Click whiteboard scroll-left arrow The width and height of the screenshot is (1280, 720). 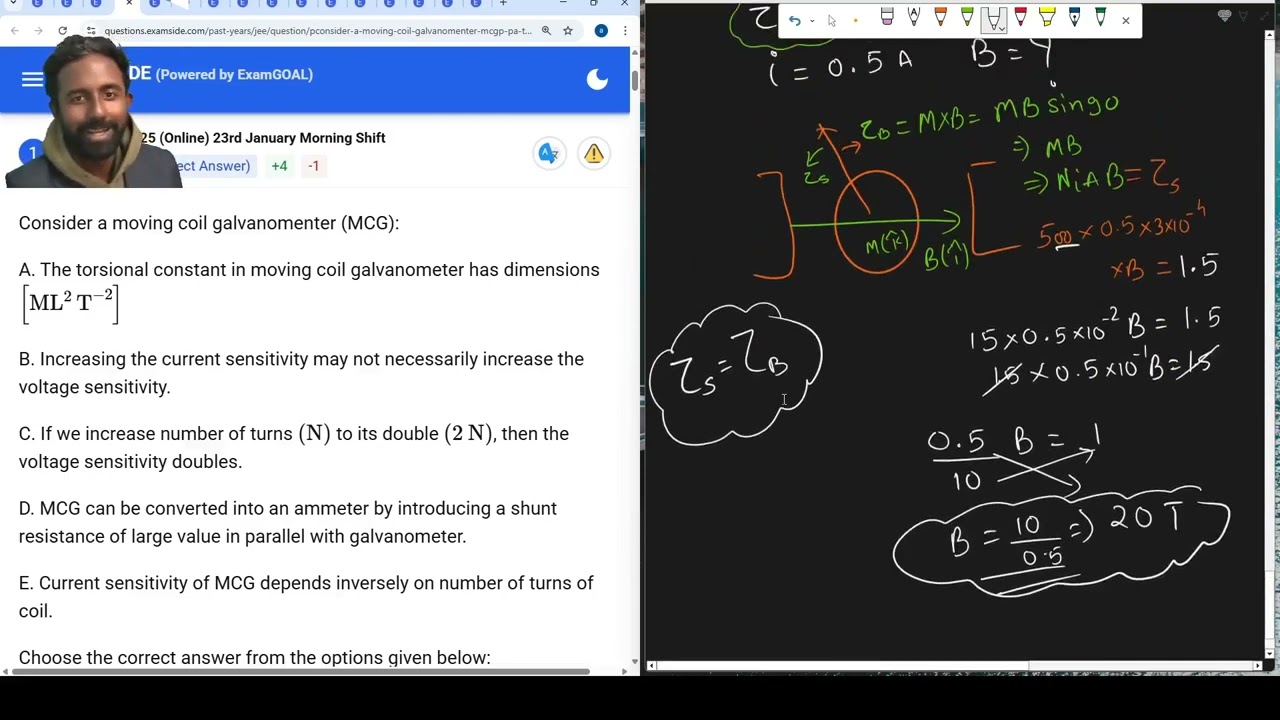pyautogui.click(x=651, y=665)
